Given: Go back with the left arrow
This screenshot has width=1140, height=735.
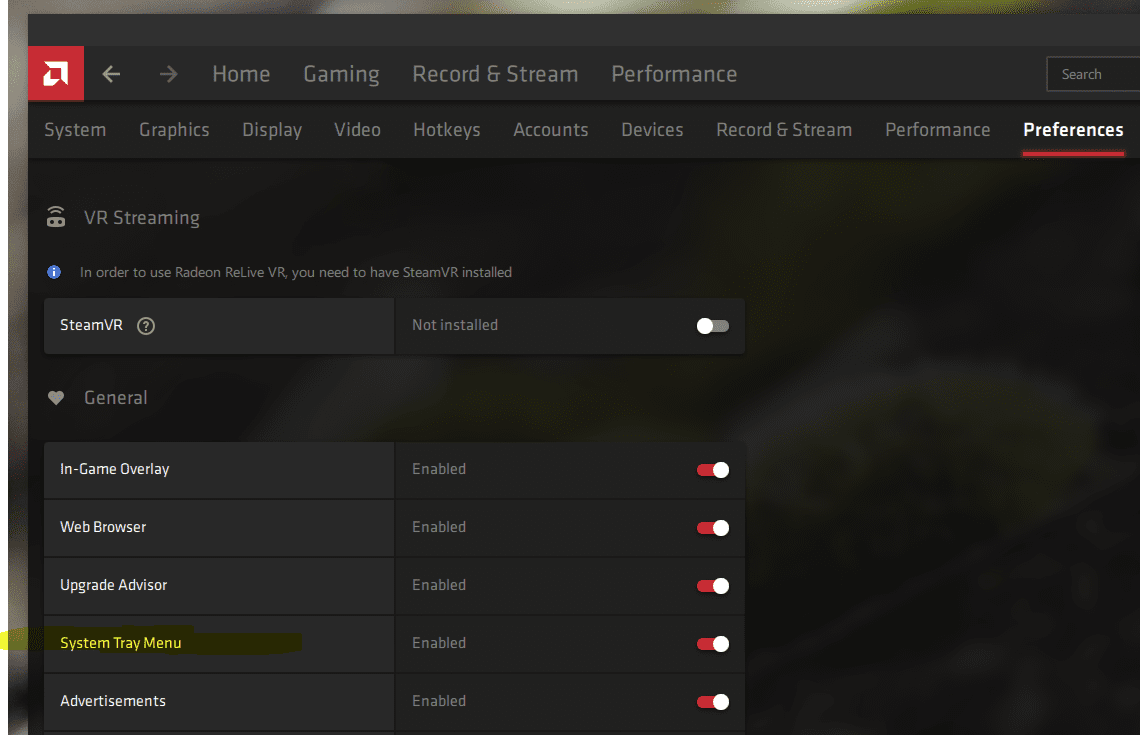Looking at the screenshot, I should coord(111,74).
